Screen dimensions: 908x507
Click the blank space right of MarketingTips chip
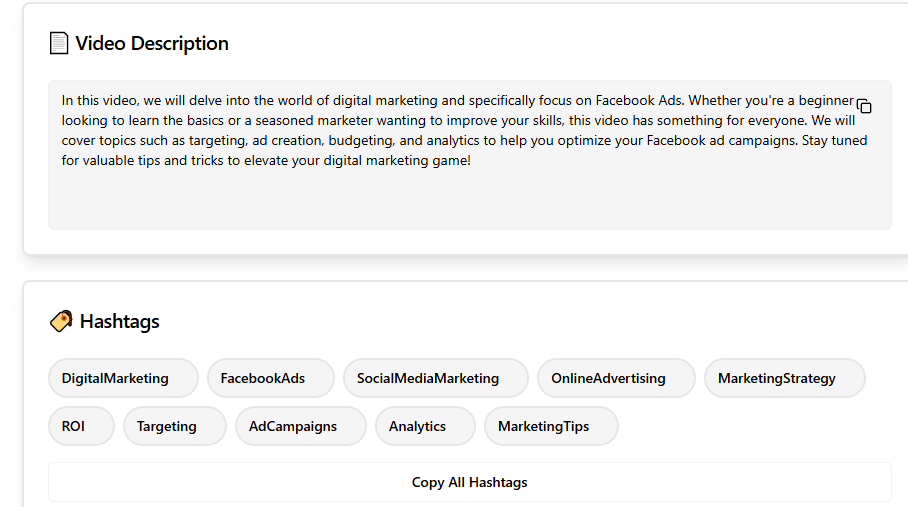pos(750,426)
